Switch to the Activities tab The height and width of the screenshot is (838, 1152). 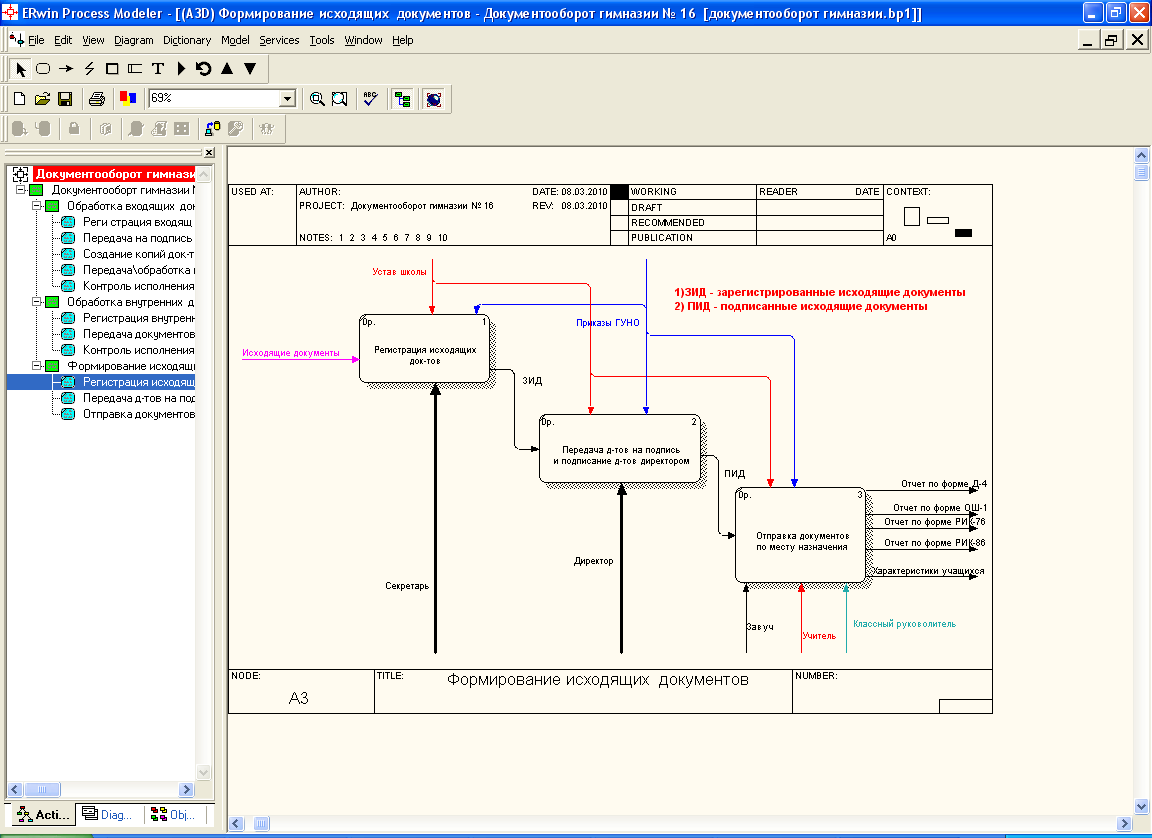[43, 814]
